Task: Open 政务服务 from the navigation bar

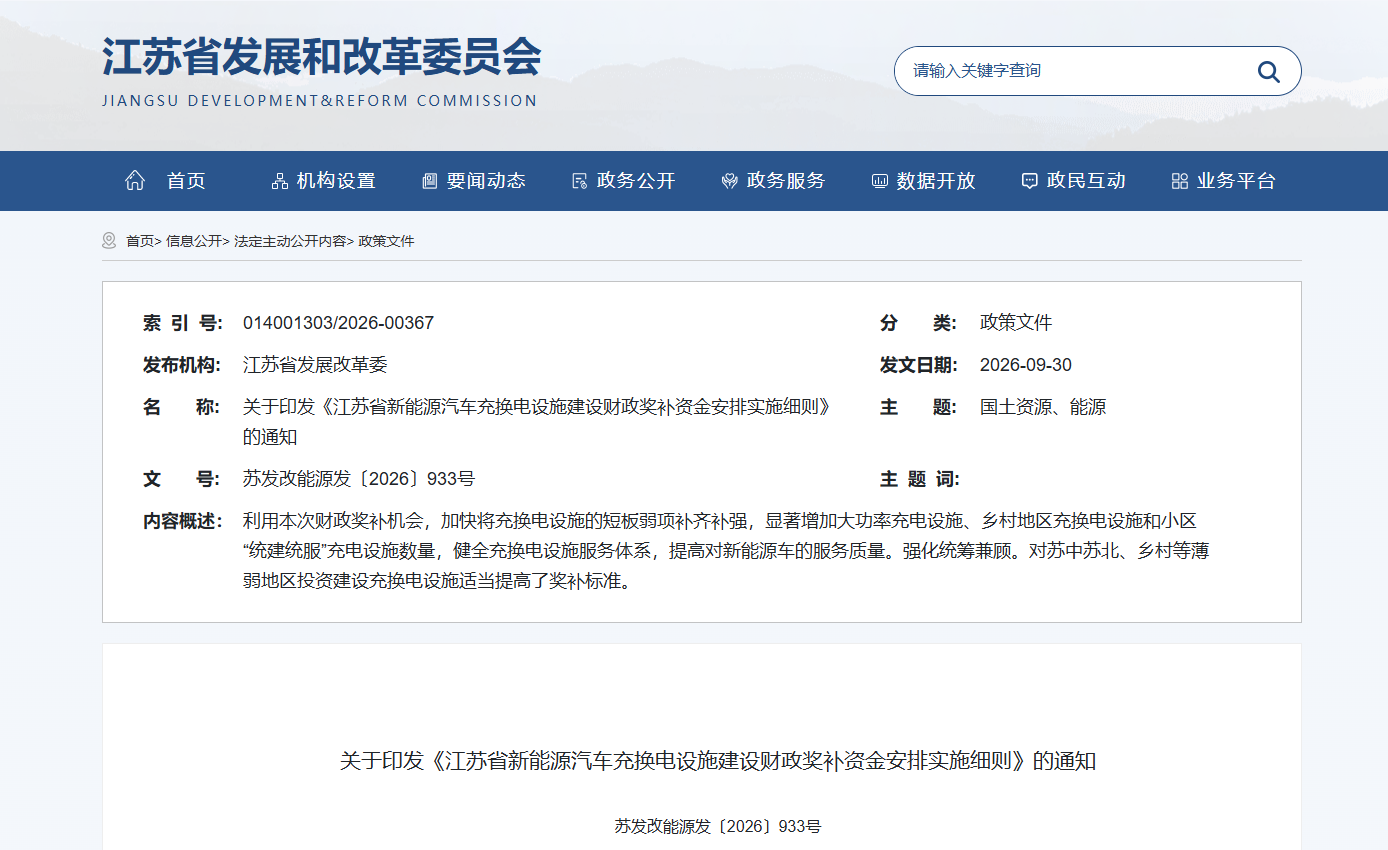Action: (x=786, y=181)
